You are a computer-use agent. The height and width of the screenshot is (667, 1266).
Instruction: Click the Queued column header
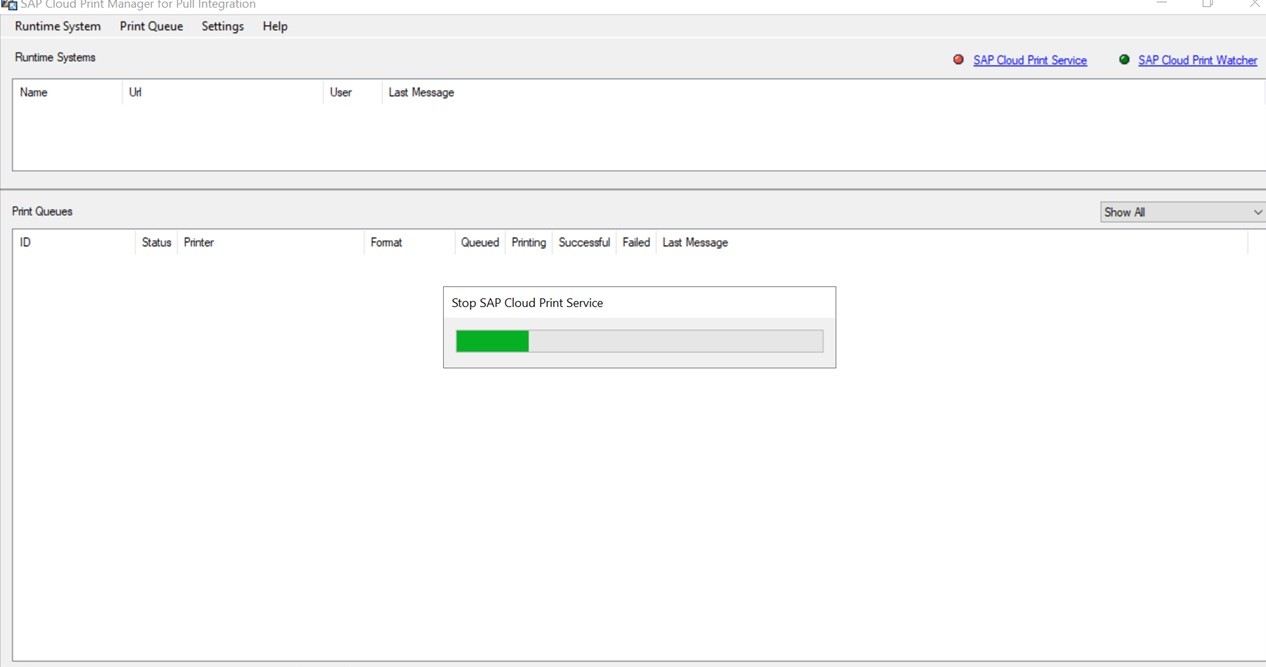pyautogui.click(x=480, y=242)
